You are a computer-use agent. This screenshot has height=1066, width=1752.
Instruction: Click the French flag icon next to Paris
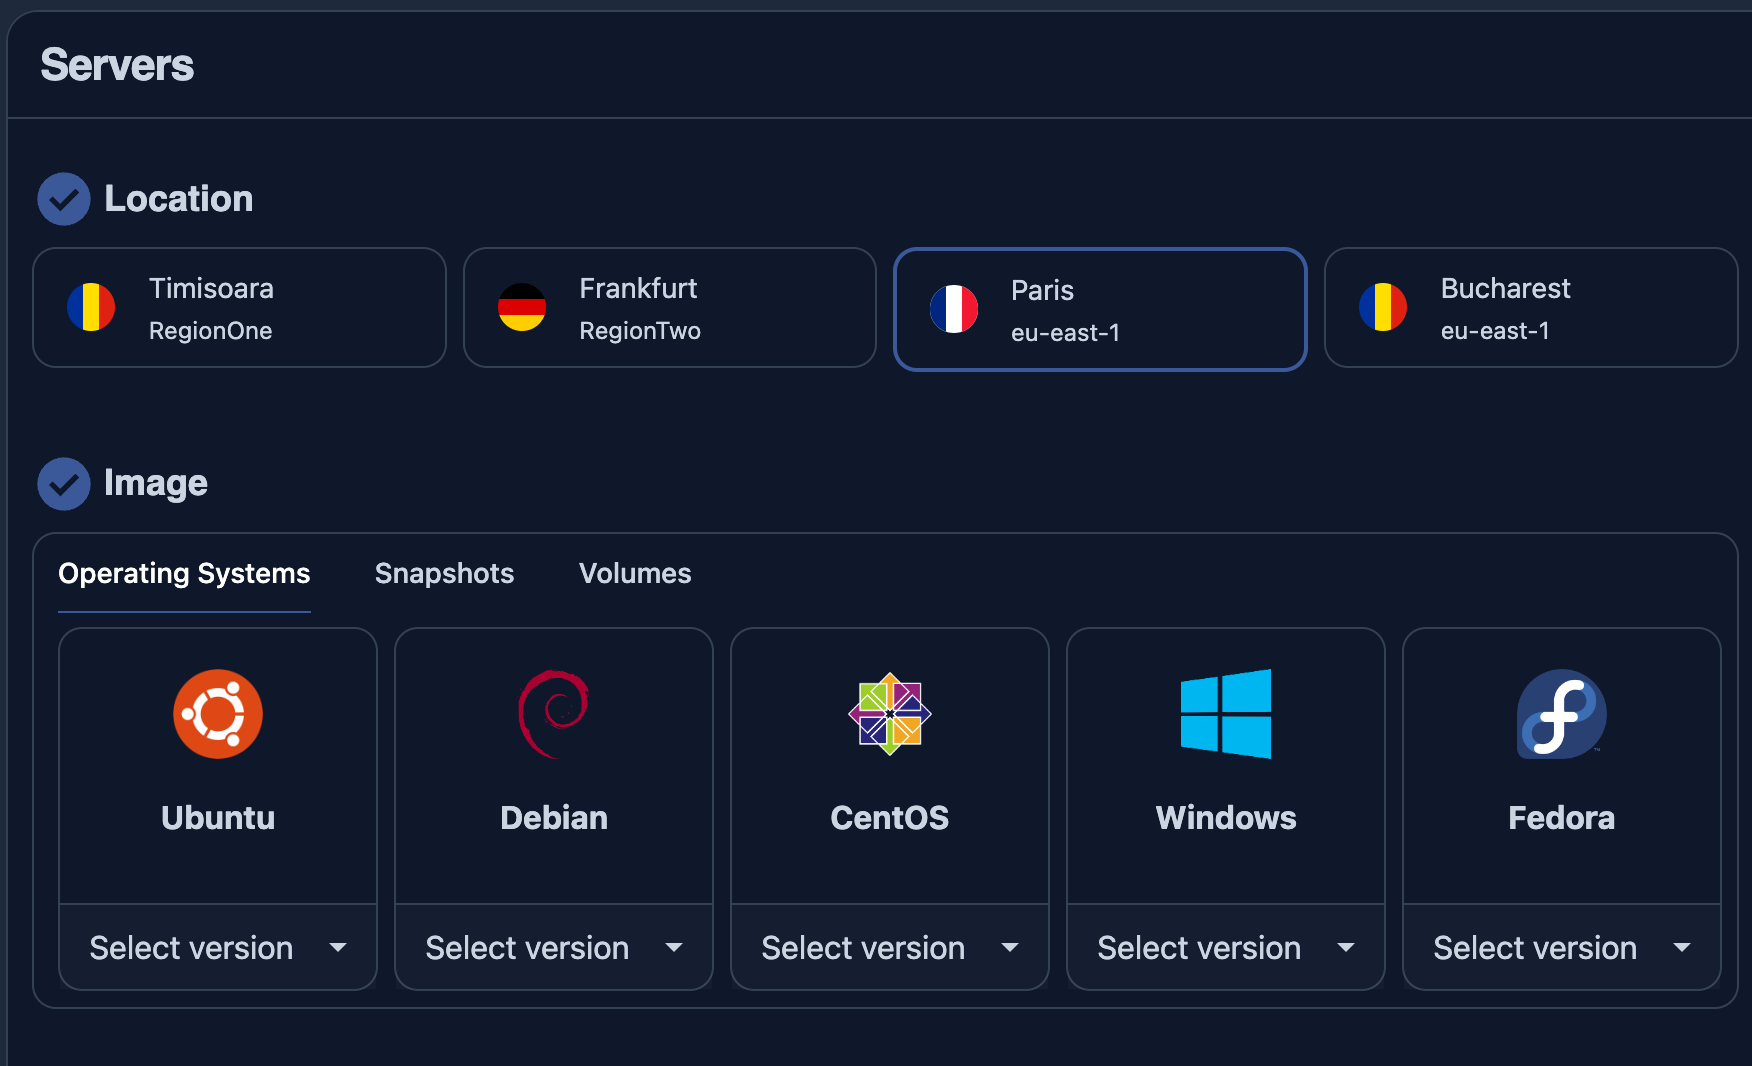[x=953, y=309]
